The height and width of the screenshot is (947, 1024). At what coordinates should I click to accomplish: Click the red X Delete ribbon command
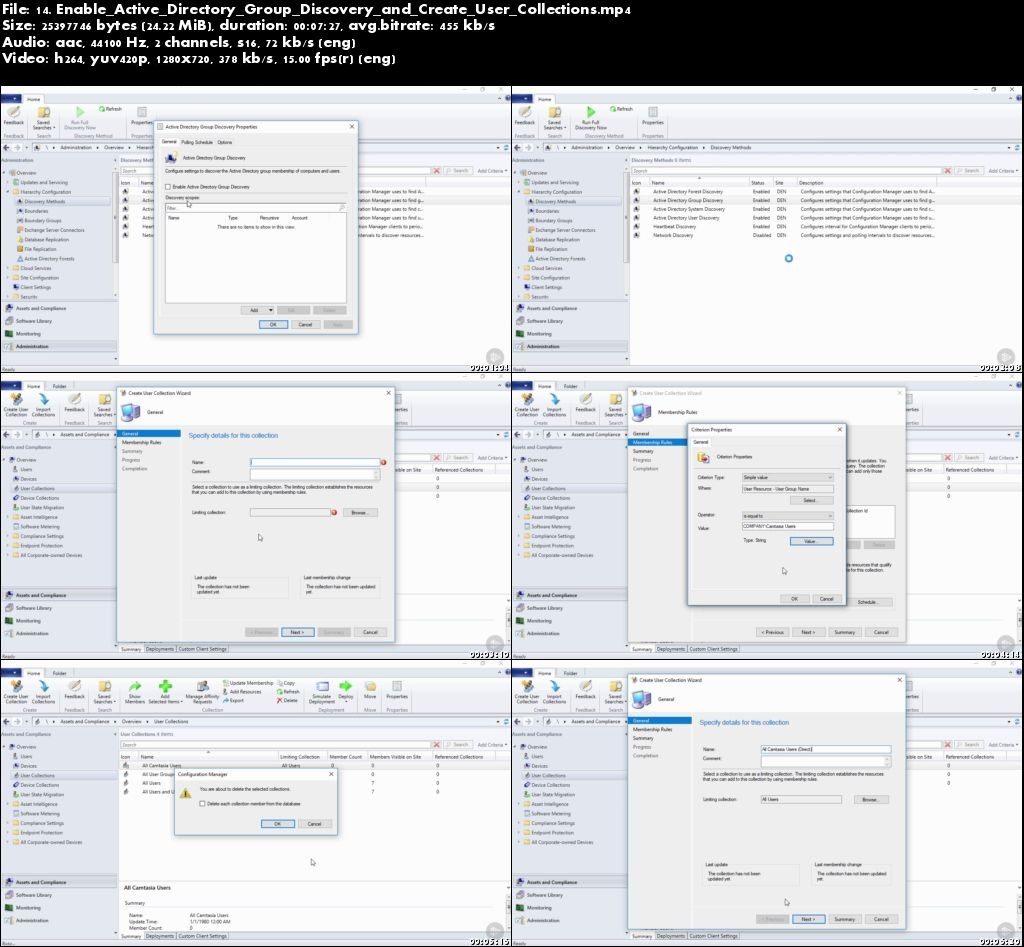[x=287, y=700]
